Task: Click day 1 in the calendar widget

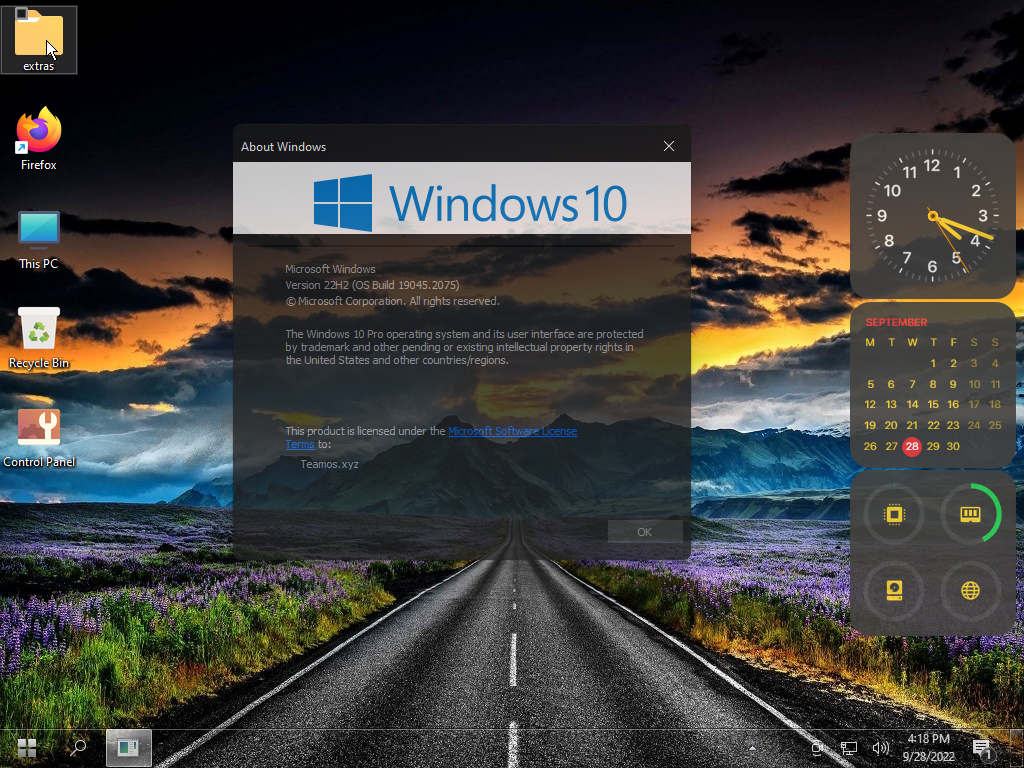Action: click(933, 363)
